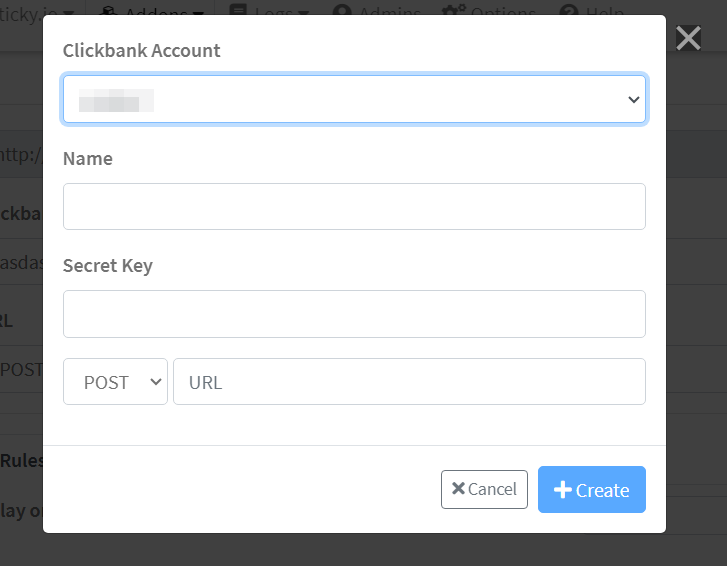This screenshot has width=727, height=566.
Task: Click into the URL field
Action: 409,382
